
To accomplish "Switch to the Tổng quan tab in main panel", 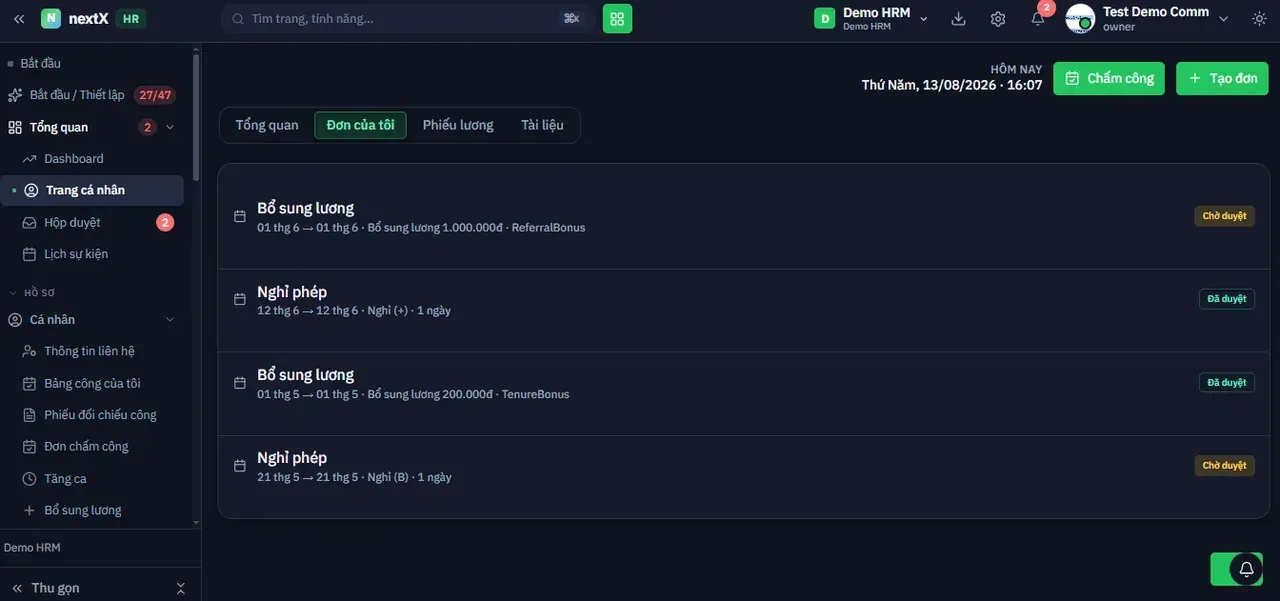I will [267, 125].
